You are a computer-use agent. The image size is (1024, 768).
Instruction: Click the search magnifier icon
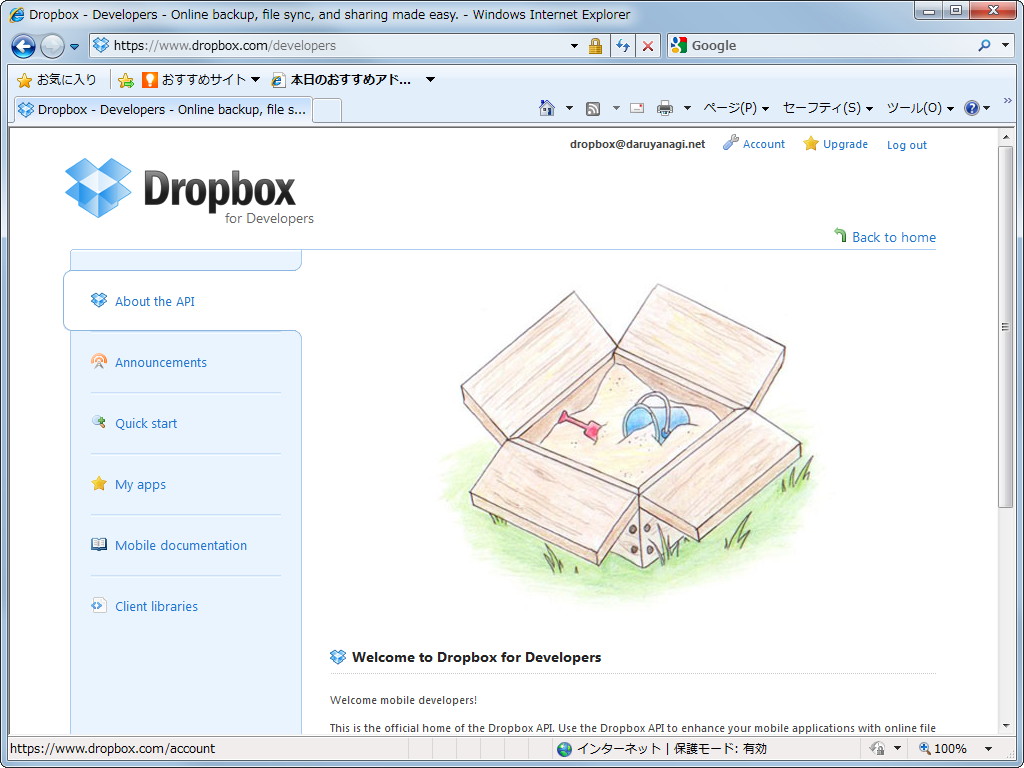pyautogui.click(x=984, y=46)
